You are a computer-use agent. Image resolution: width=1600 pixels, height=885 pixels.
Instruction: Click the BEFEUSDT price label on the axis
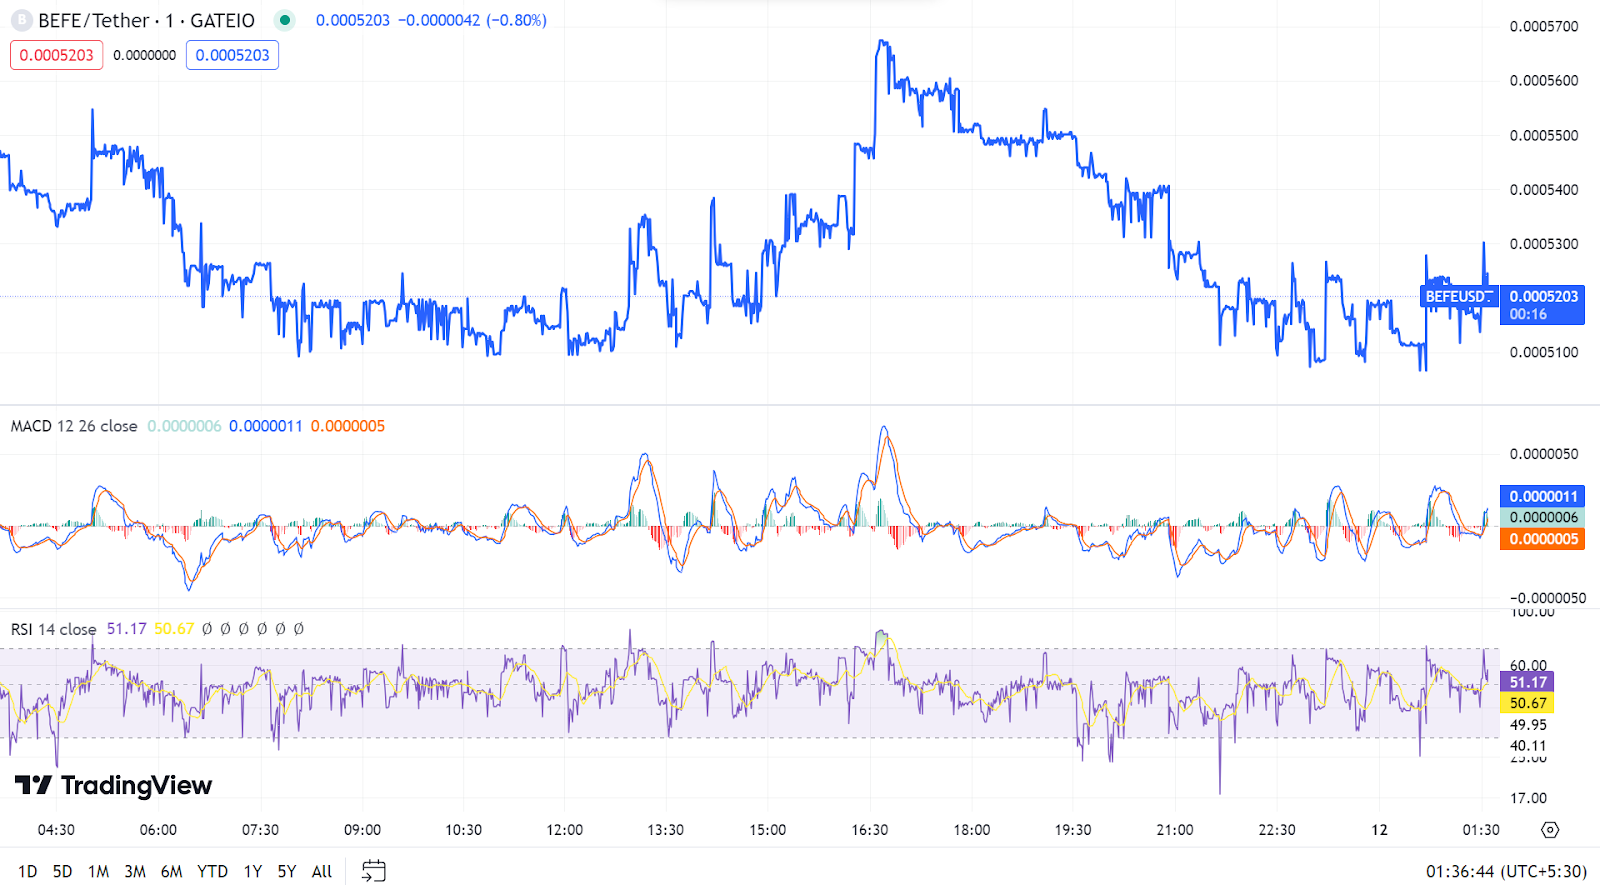click(x=1459, y=296)
